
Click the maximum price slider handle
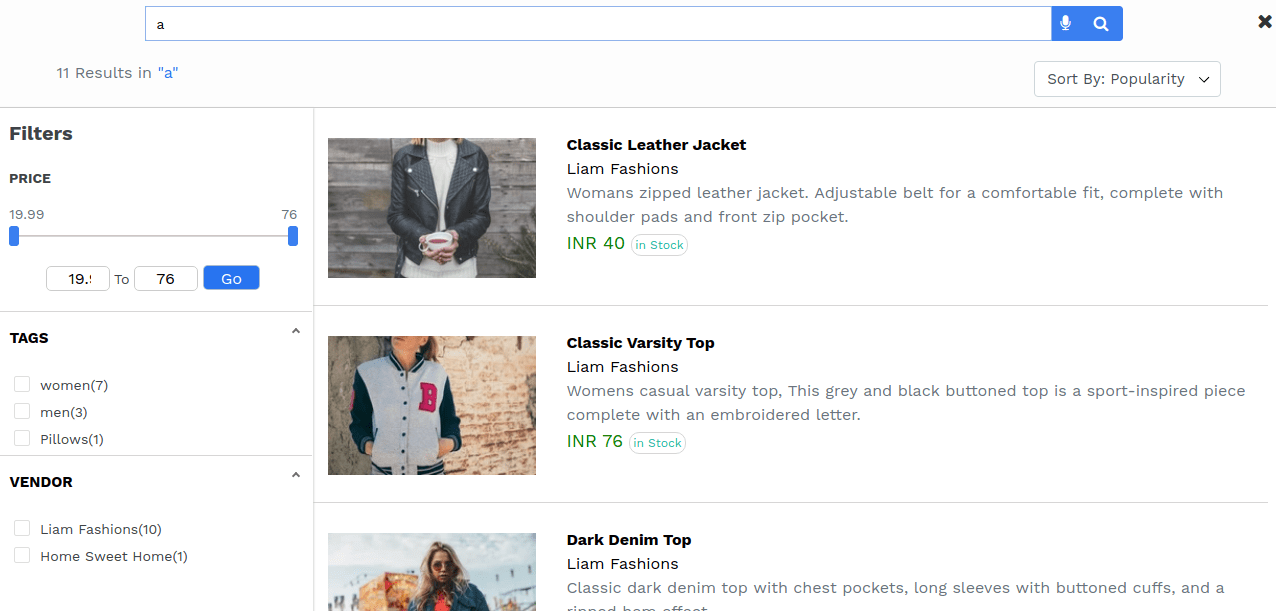point(293,236)
